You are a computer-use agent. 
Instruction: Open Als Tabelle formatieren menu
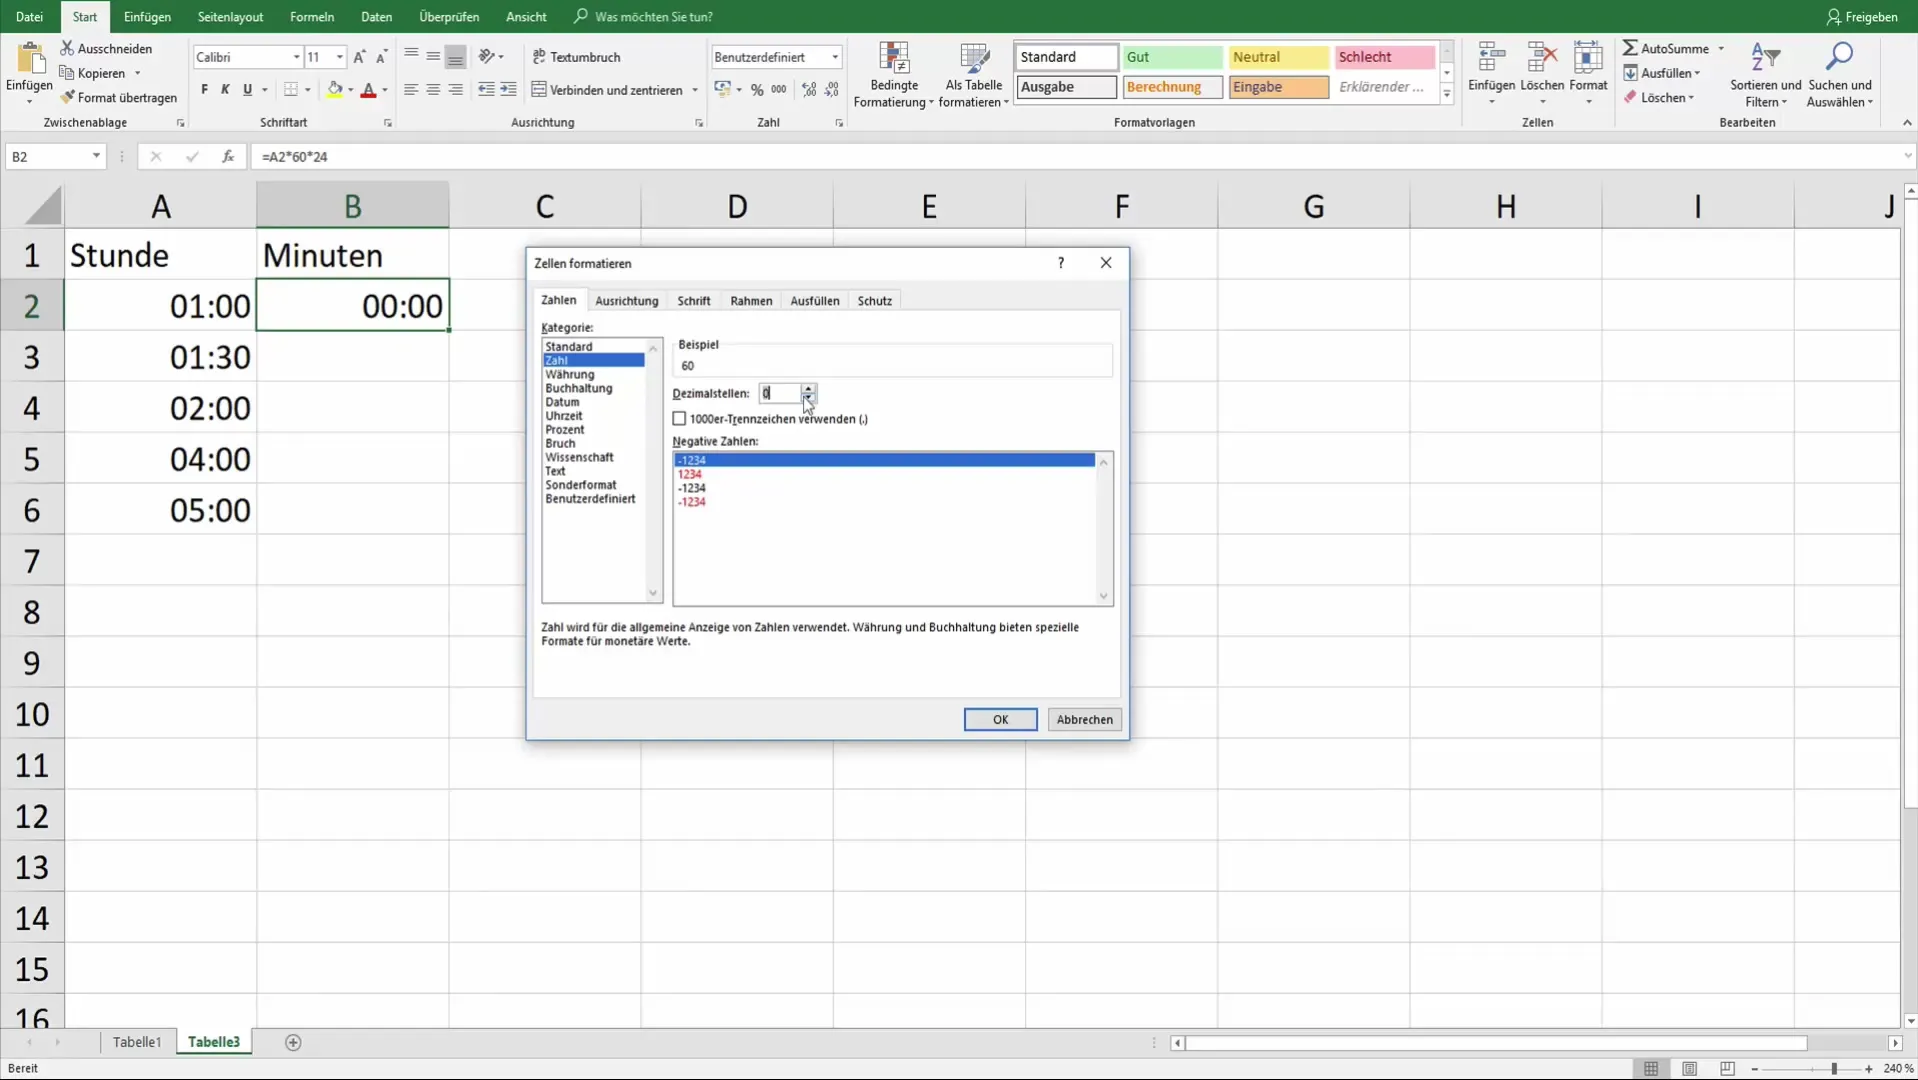pos(974,75)
